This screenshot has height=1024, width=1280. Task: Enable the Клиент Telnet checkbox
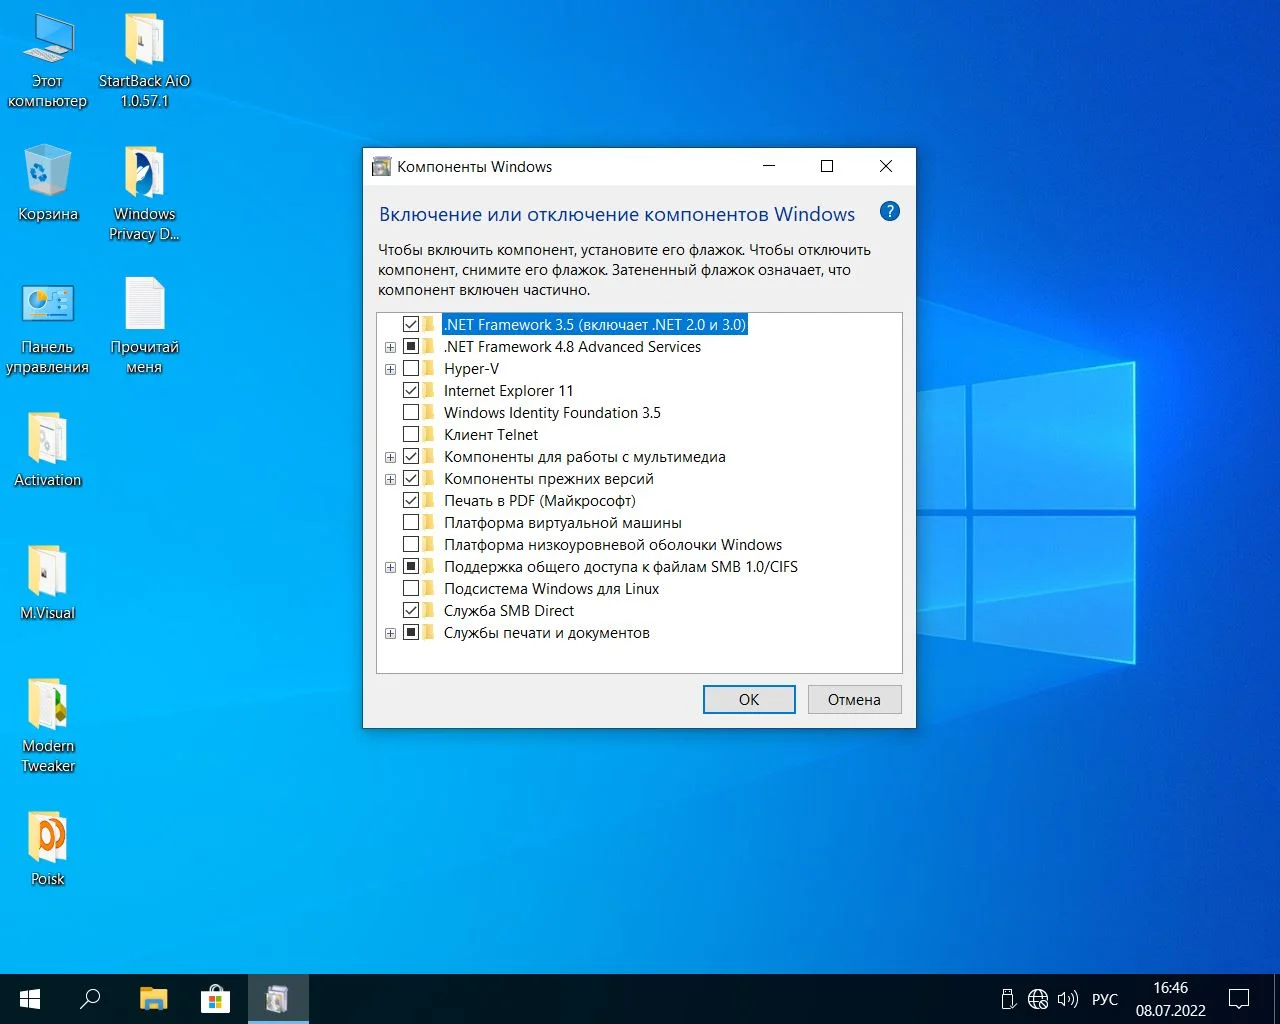click(411, 435)
